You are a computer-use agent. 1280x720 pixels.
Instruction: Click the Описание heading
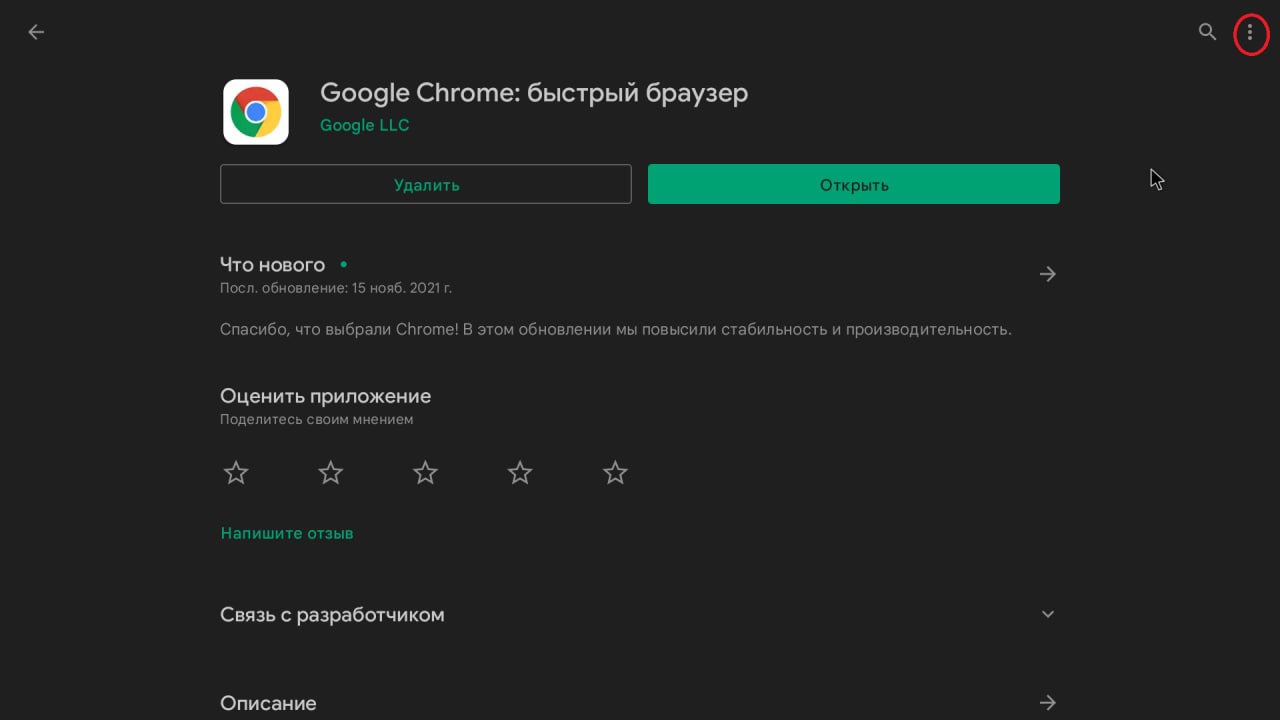(268, 704)
